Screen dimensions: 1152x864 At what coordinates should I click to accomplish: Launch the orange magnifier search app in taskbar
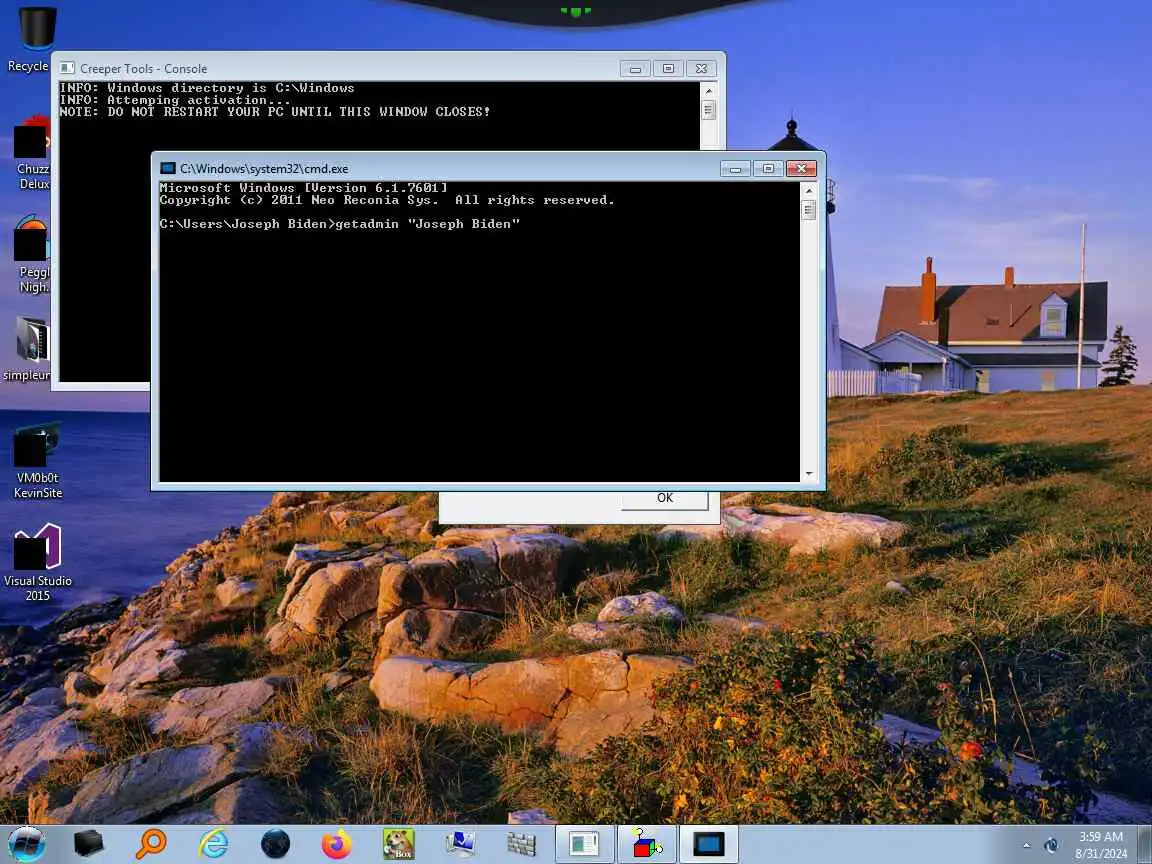click(151, 844)
